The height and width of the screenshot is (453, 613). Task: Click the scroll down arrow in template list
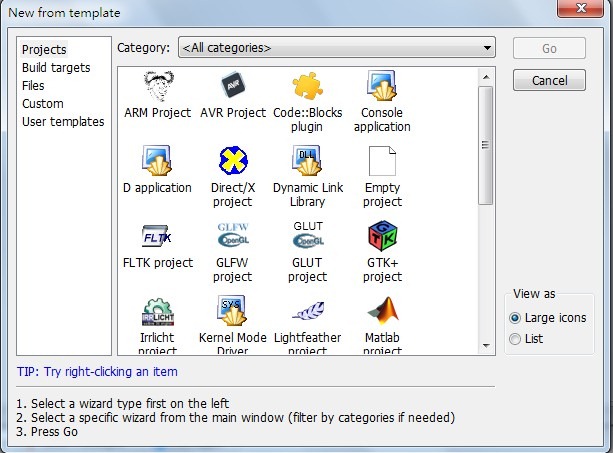[x=486, y=346]
